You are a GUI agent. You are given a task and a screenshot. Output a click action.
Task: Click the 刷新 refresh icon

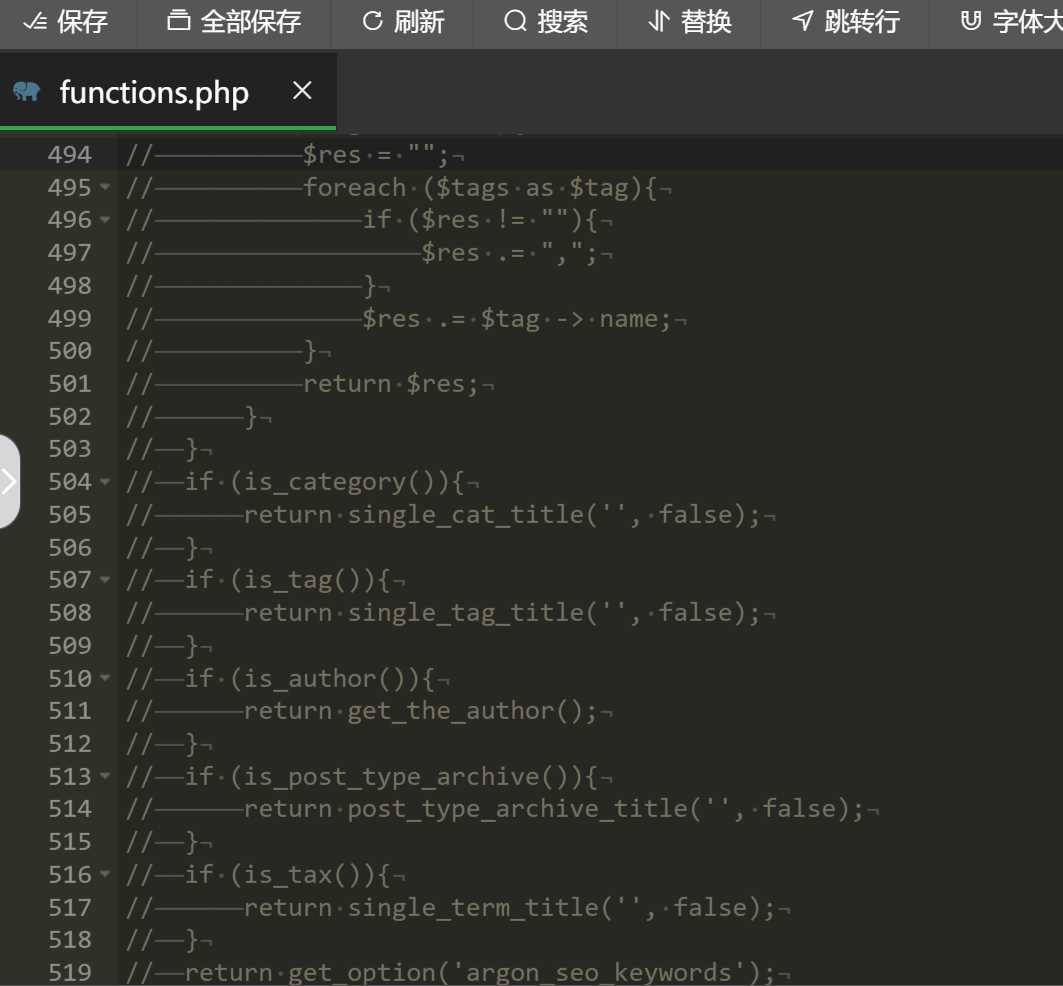click(x=373, y=21)
